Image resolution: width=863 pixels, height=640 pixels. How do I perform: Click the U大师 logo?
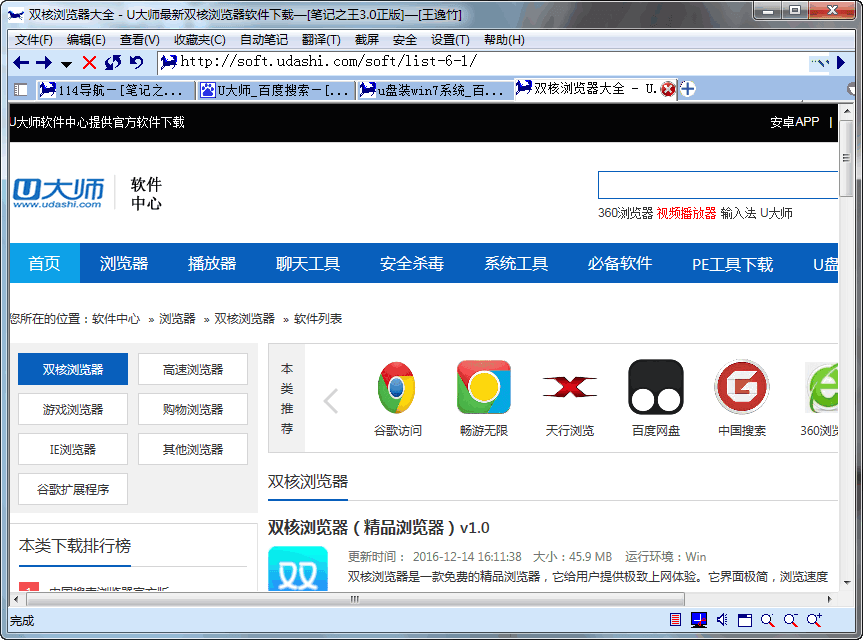pos(58,193)
